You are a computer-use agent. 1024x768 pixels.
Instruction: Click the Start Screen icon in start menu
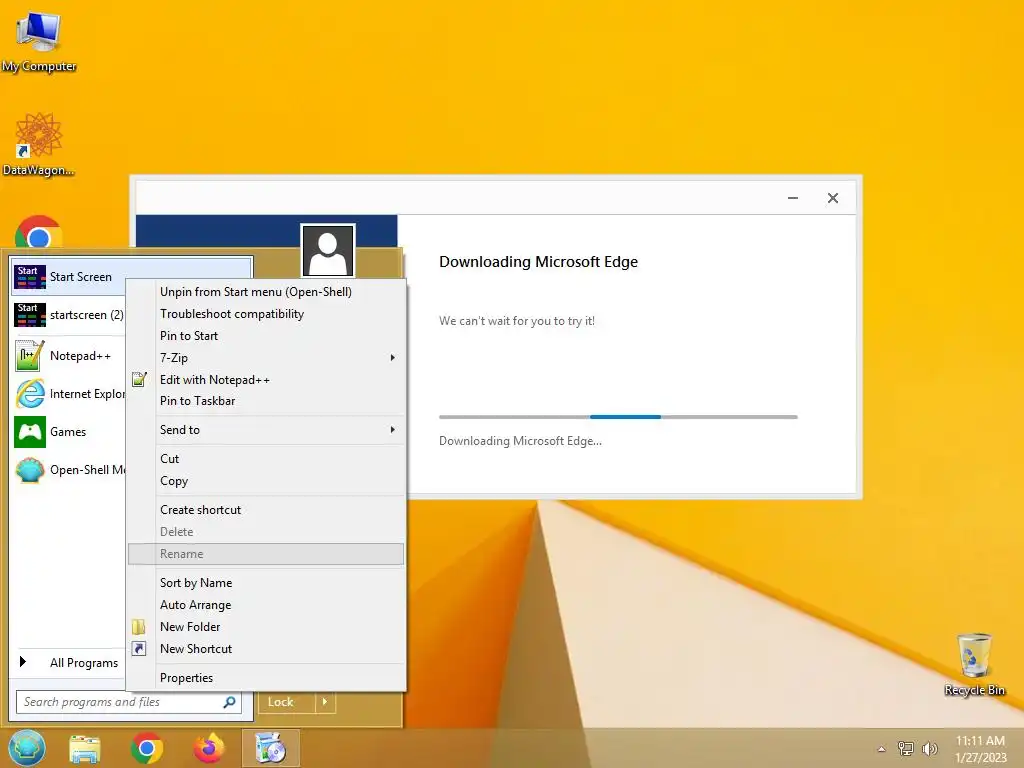pos(30,277)
